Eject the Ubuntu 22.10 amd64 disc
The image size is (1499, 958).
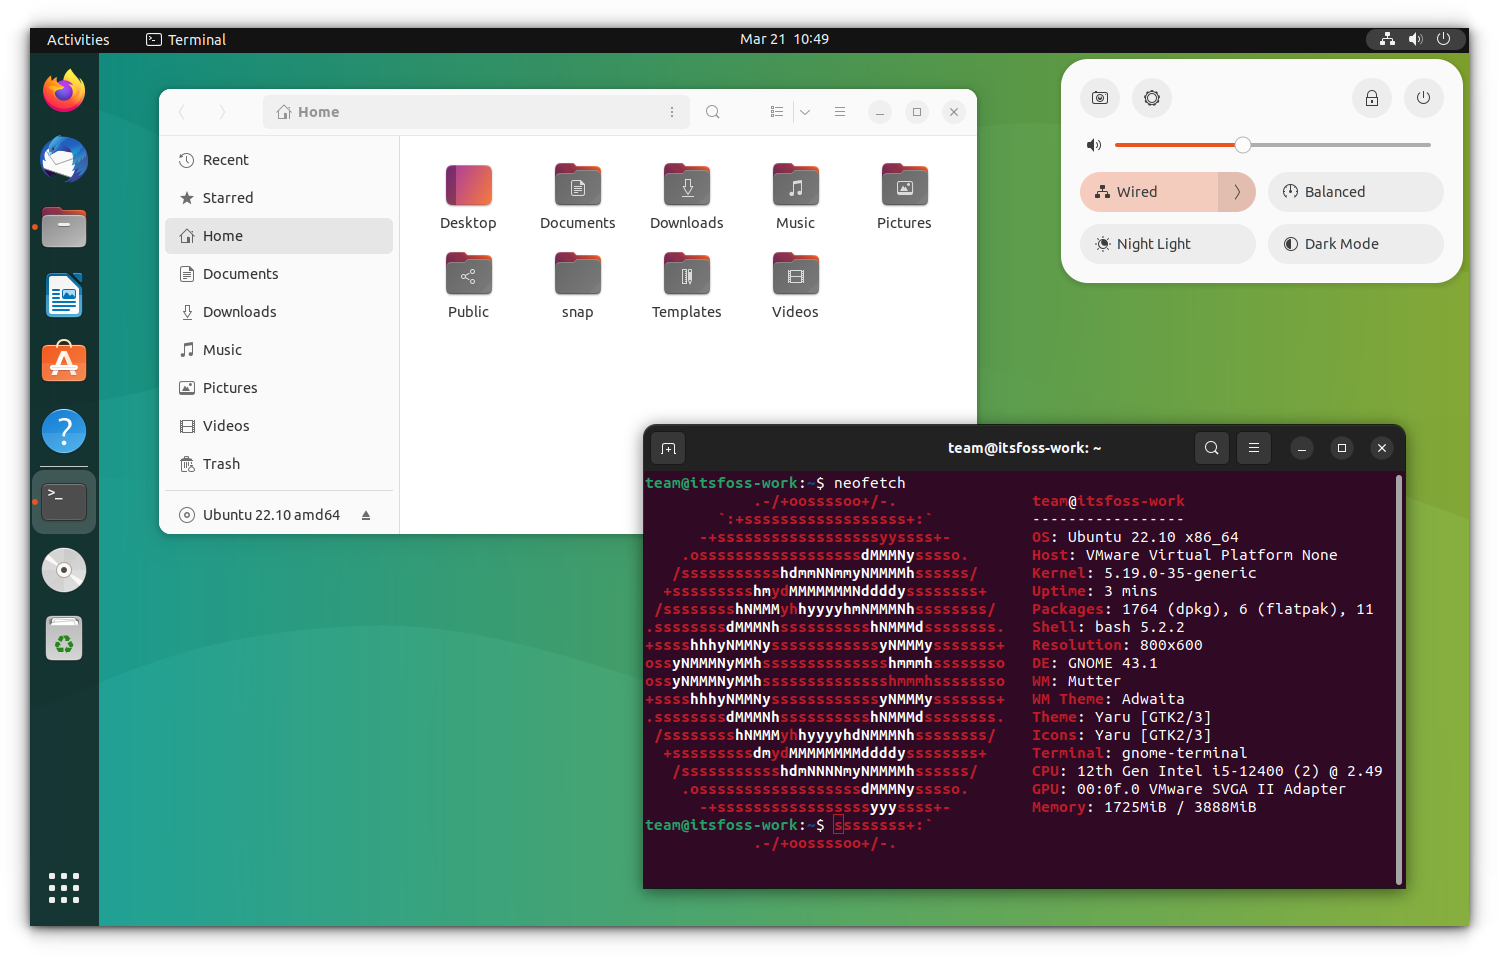coord(366,515)
